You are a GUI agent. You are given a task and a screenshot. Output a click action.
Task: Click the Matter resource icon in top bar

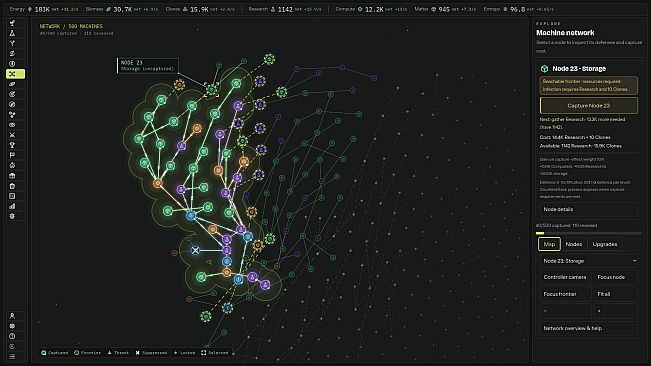click(433, 9)
